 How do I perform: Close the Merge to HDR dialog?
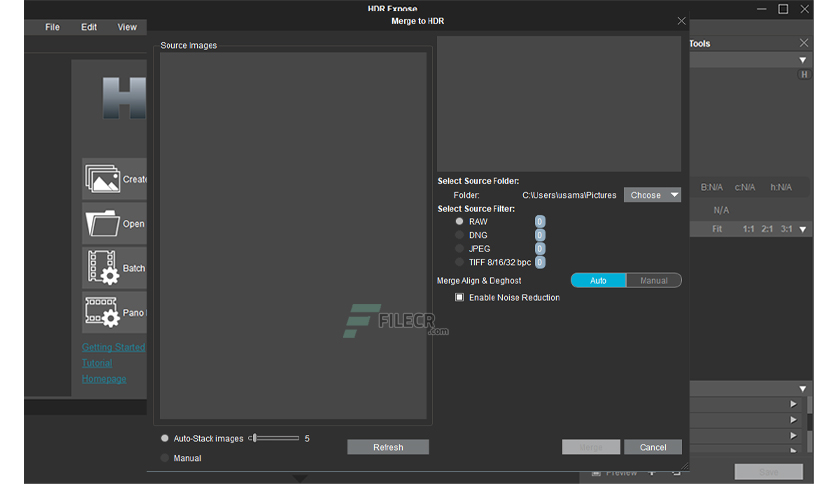tap(681, 21)
